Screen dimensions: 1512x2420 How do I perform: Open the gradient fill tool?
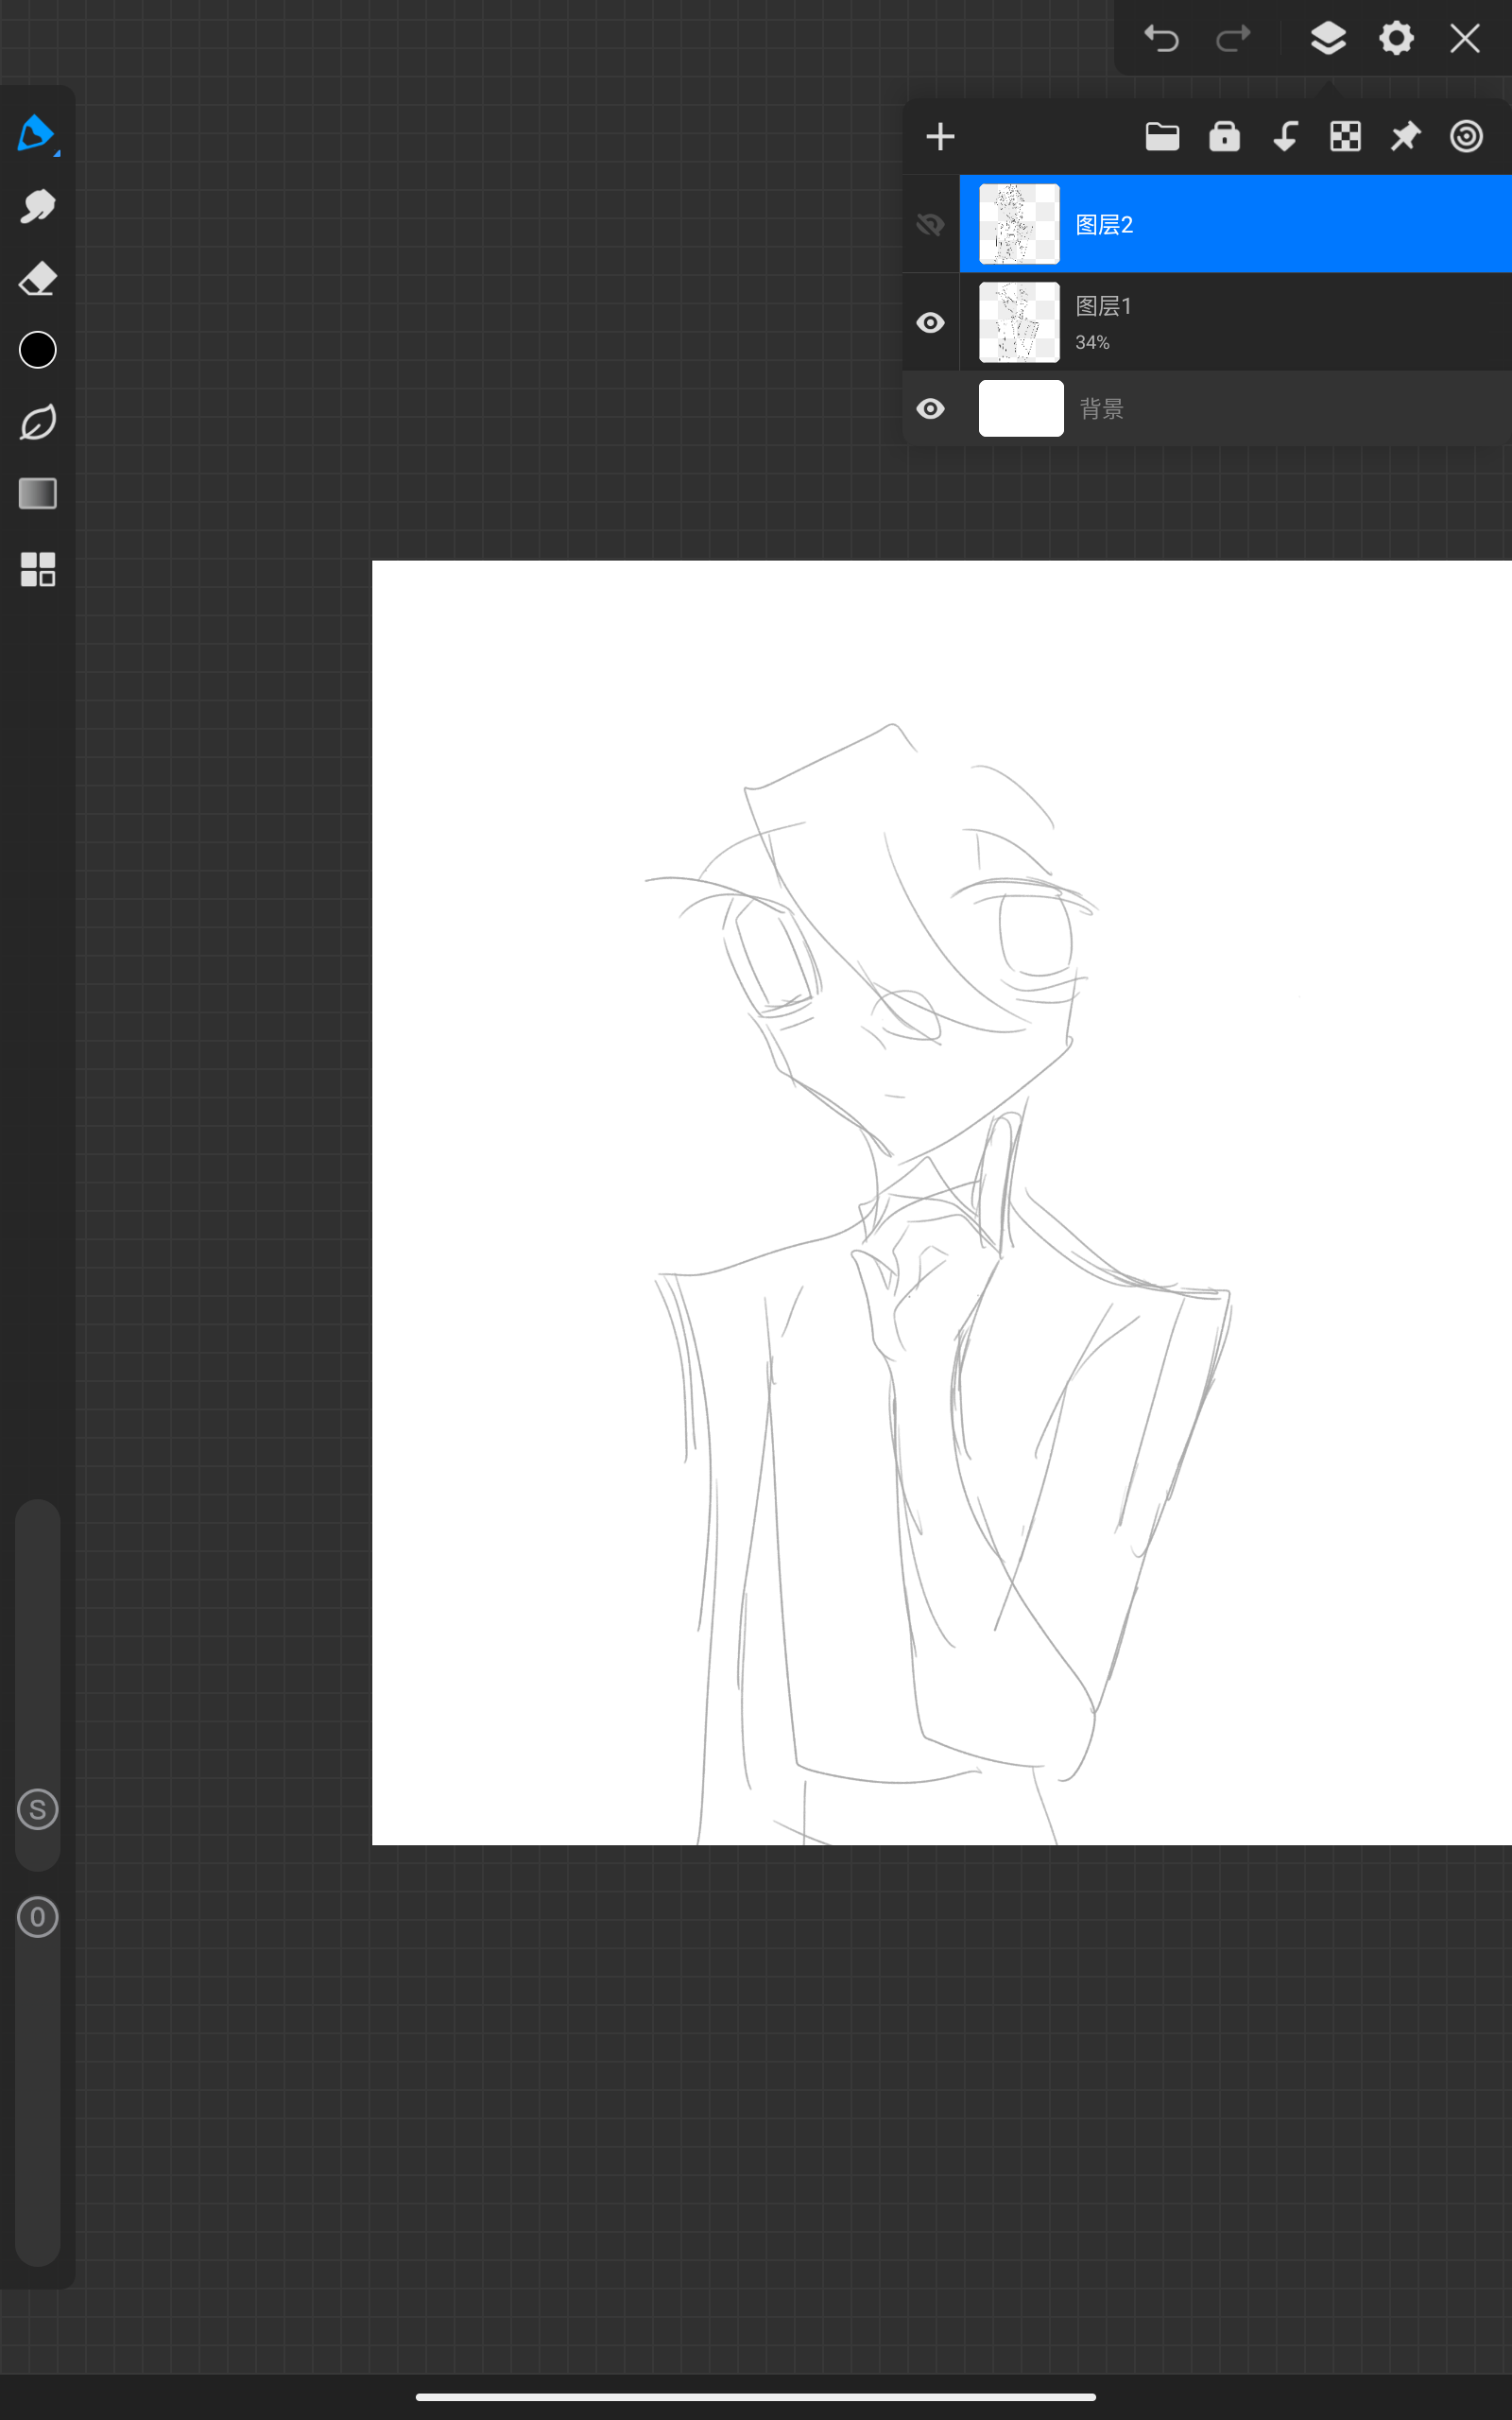pos(37,493)
